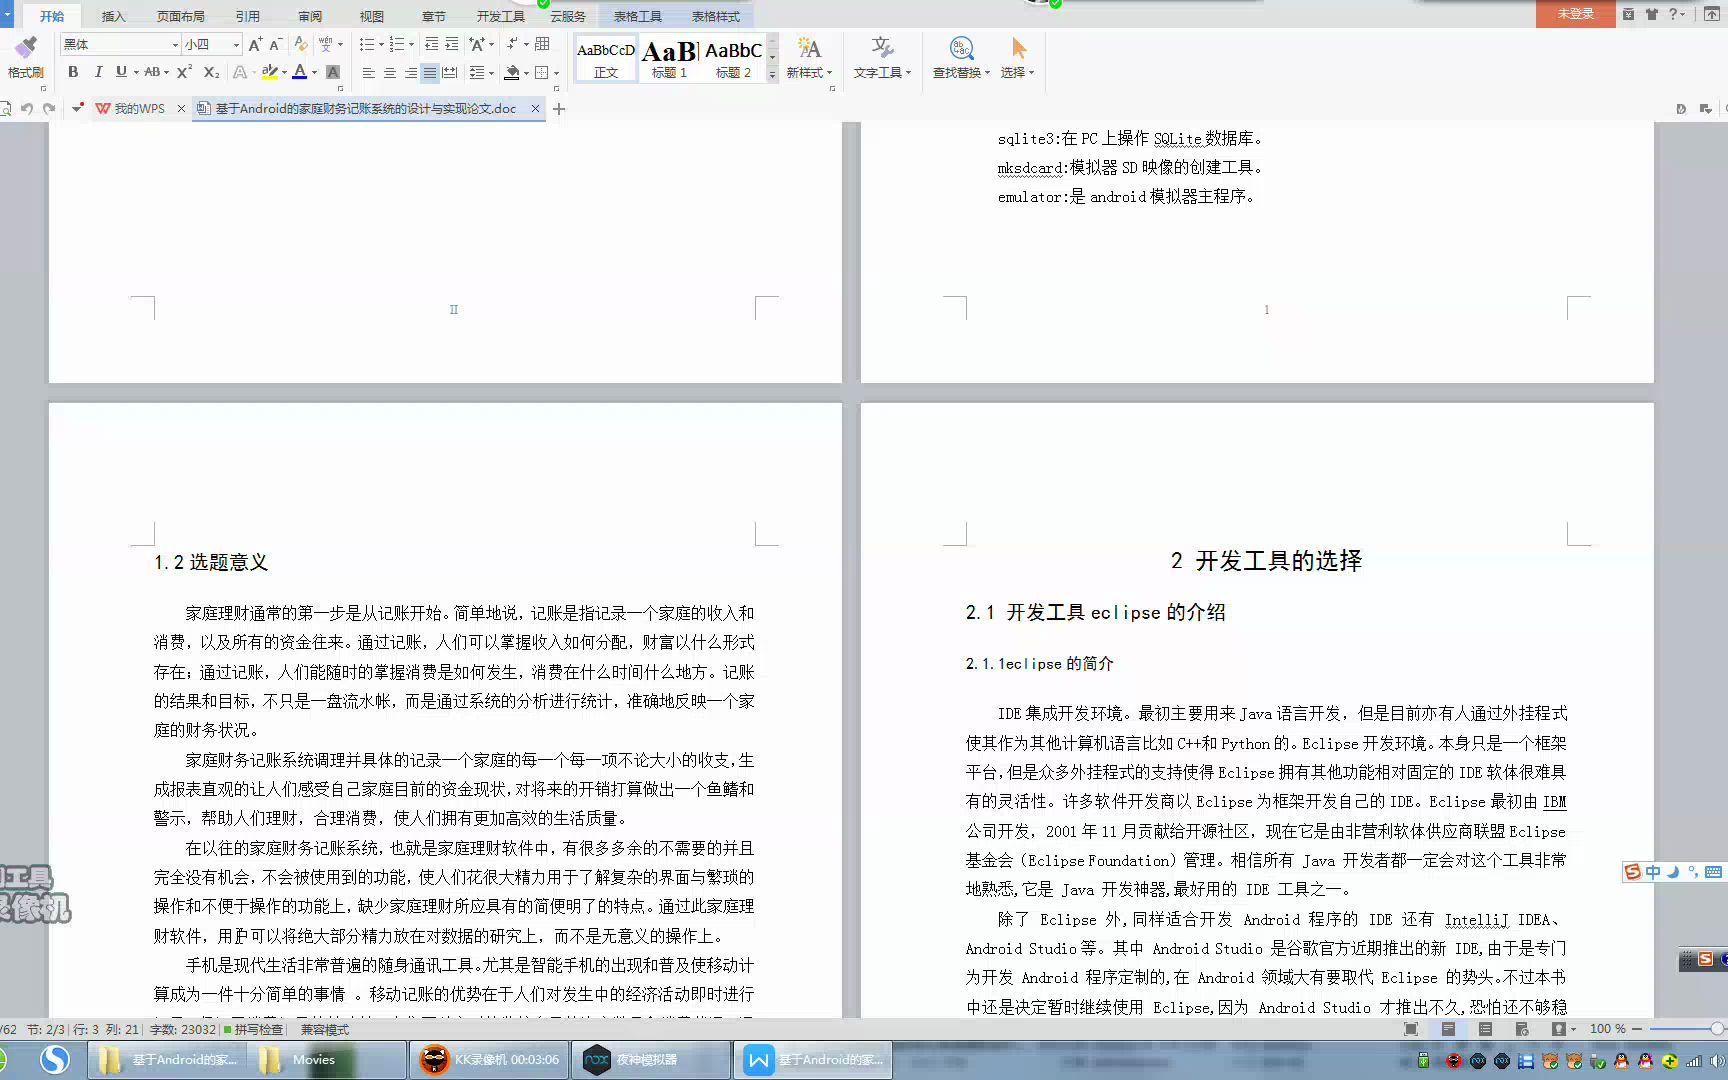Image resolution: width=1728 pixels, height=1080 pixels.
Task: Click the 100% zoom level value
Action: 1607,1029
